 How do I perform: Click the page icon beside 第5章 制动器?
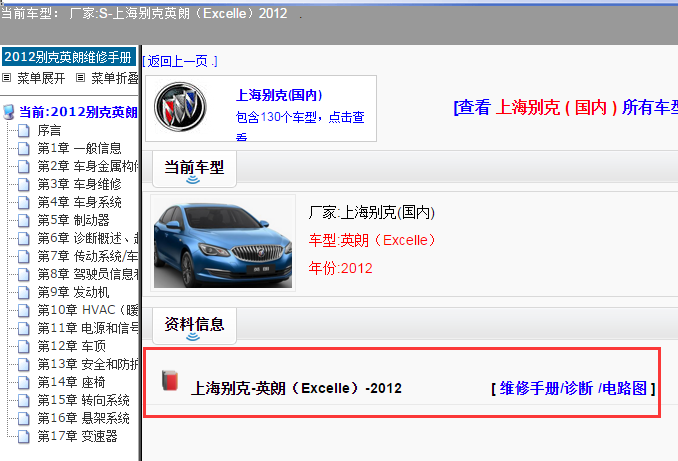(x=24, y=221)
